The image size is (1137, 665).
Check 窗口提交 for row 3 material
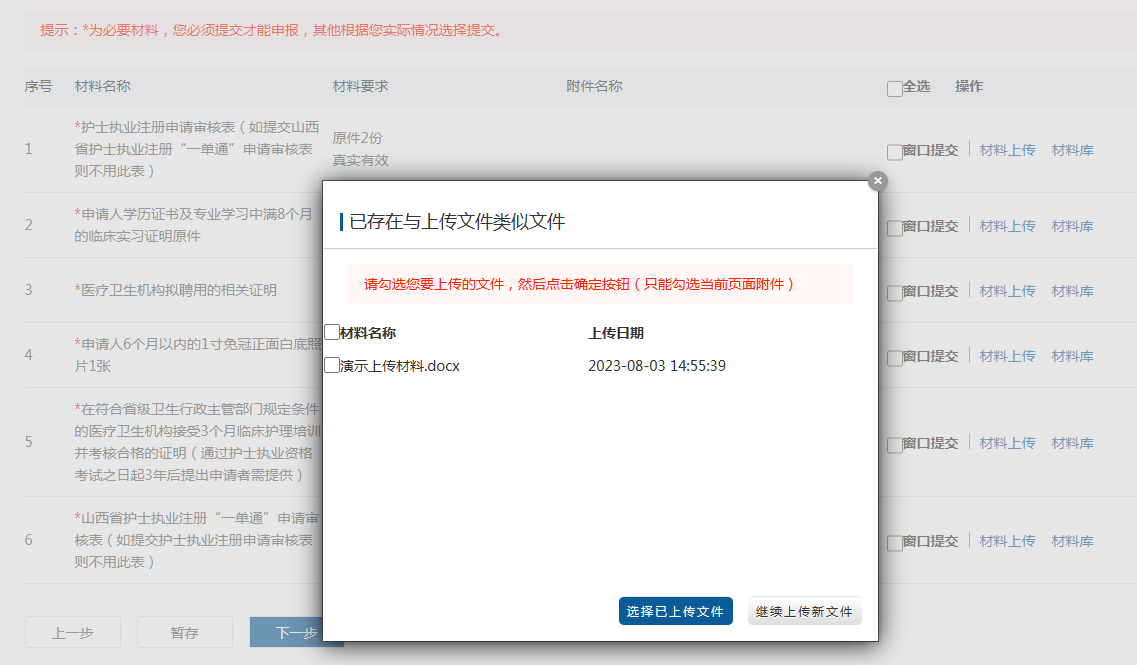pyautogui.click(x=894, y=292)
